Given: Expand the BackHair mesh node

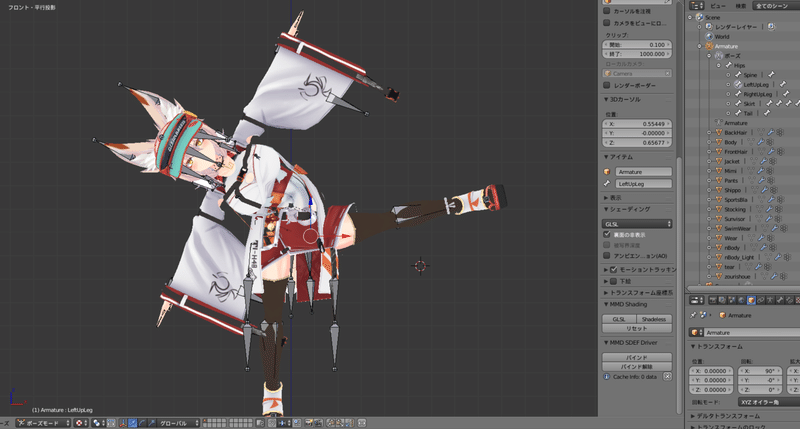Looking at the screenshot, I should click(x=709, y=133).
